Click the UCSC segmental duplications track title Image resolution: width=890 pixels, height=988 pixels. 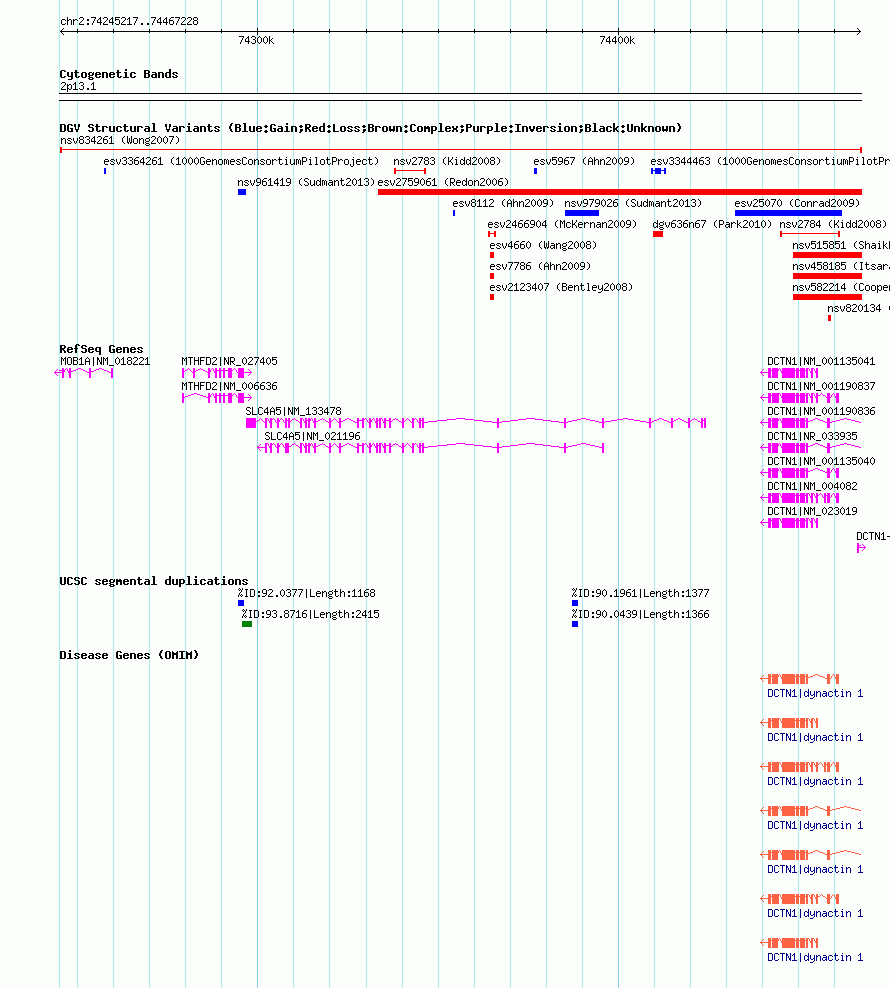click(x=154, y=581)
